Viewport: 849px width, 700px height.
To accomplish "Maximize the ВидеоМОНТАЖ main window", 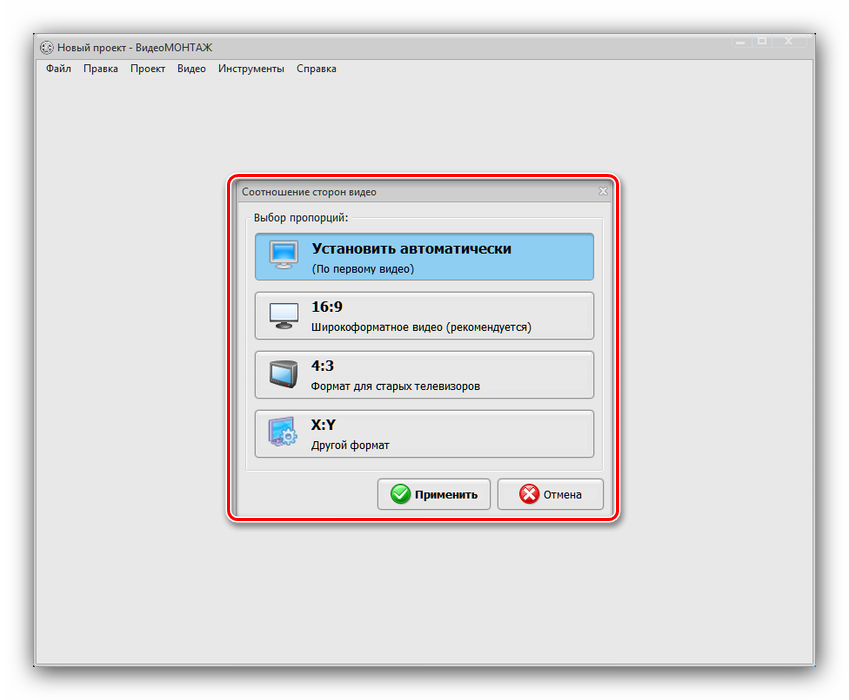I will (762, 42).
